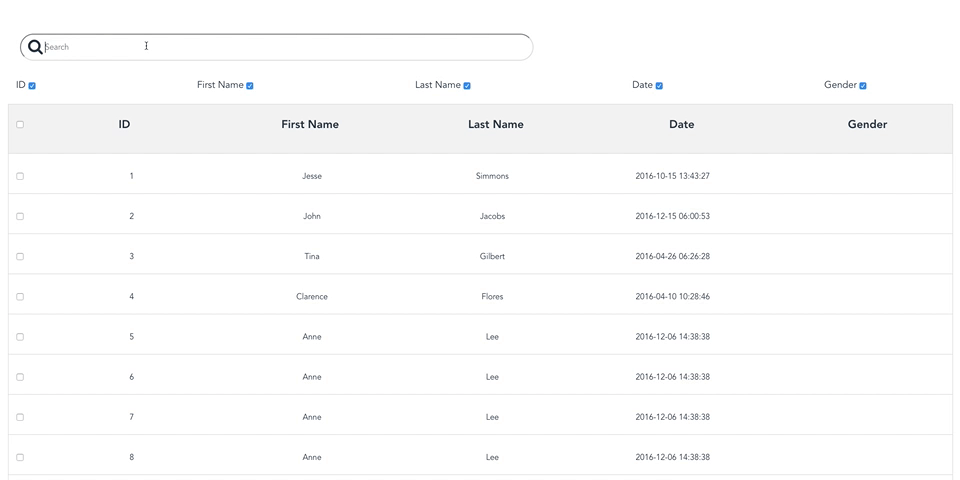Click the First Name column header
The width and height of the screenshot is (960, 480).
pyautogui.click(x=310, y=125)
